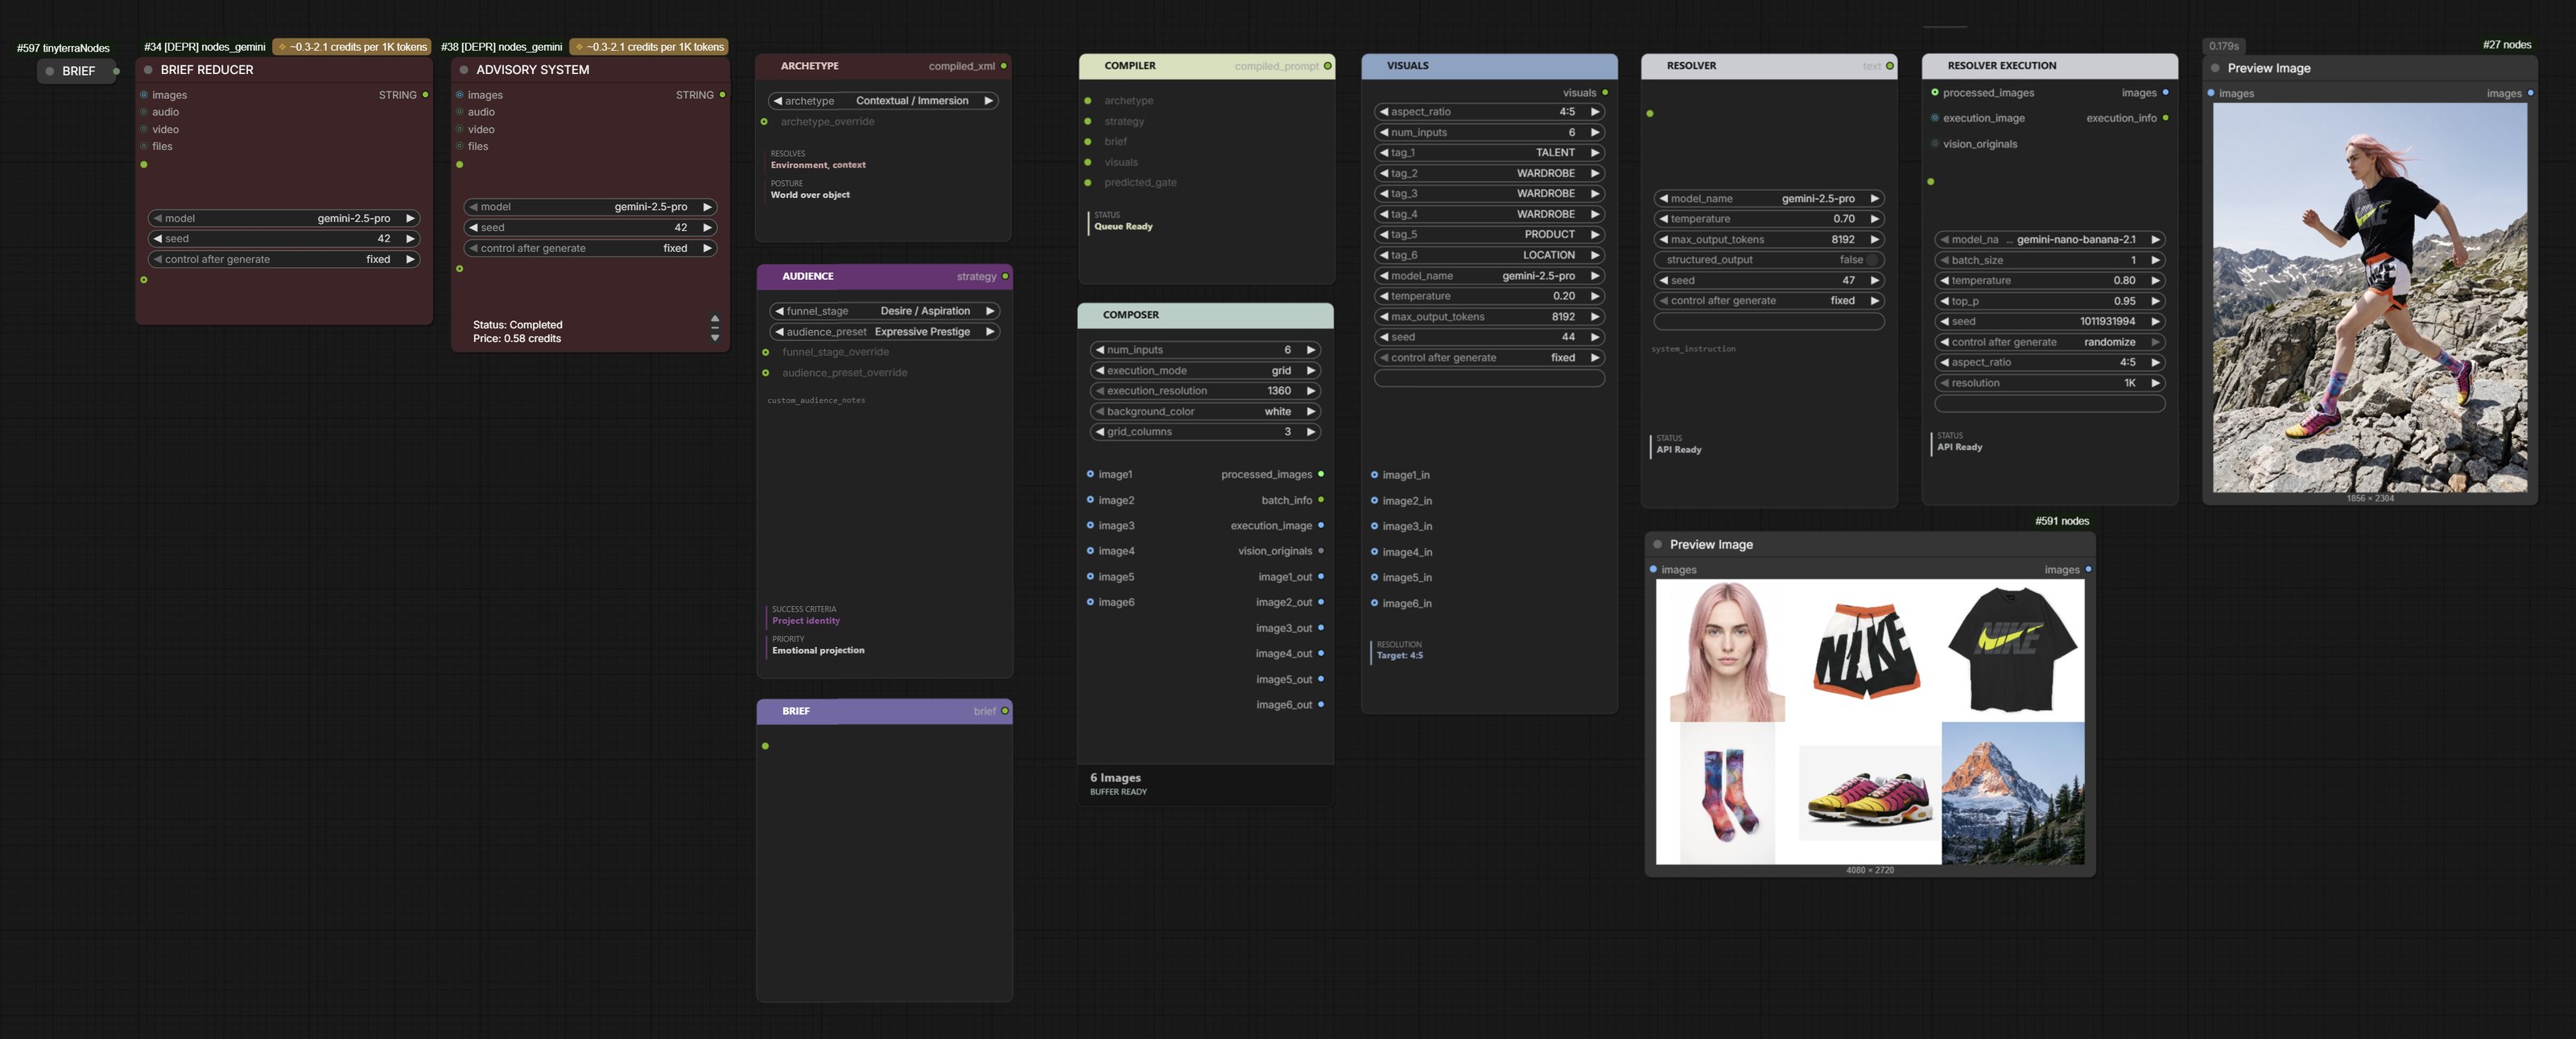The image size is (2576, 1039).
Task: Open background_color dropdown set to white
Action: (x=1205, y=412)
